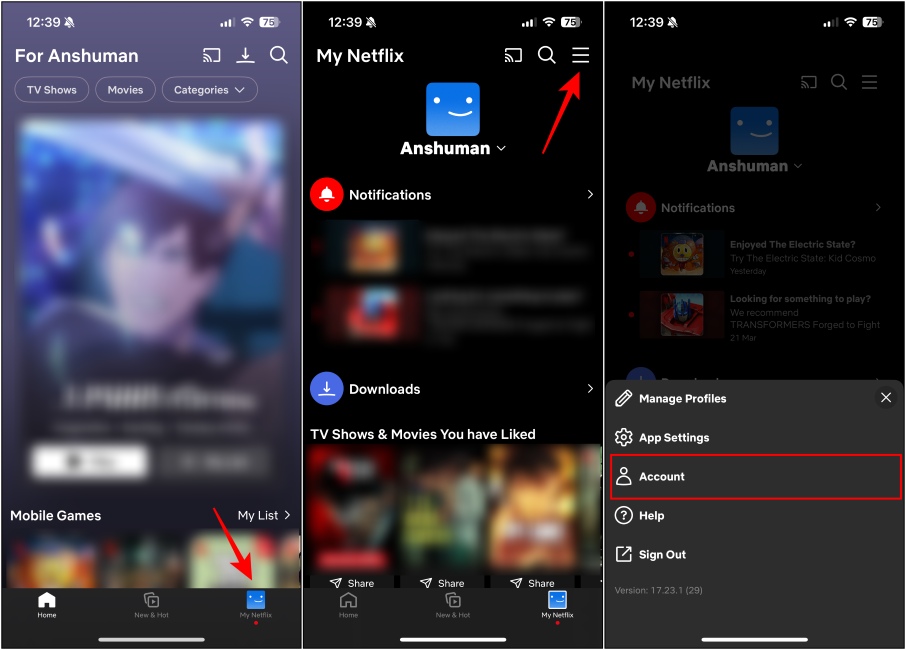Click the TV Shows filter chip
906x650 pixels.
tap(51, 89)
